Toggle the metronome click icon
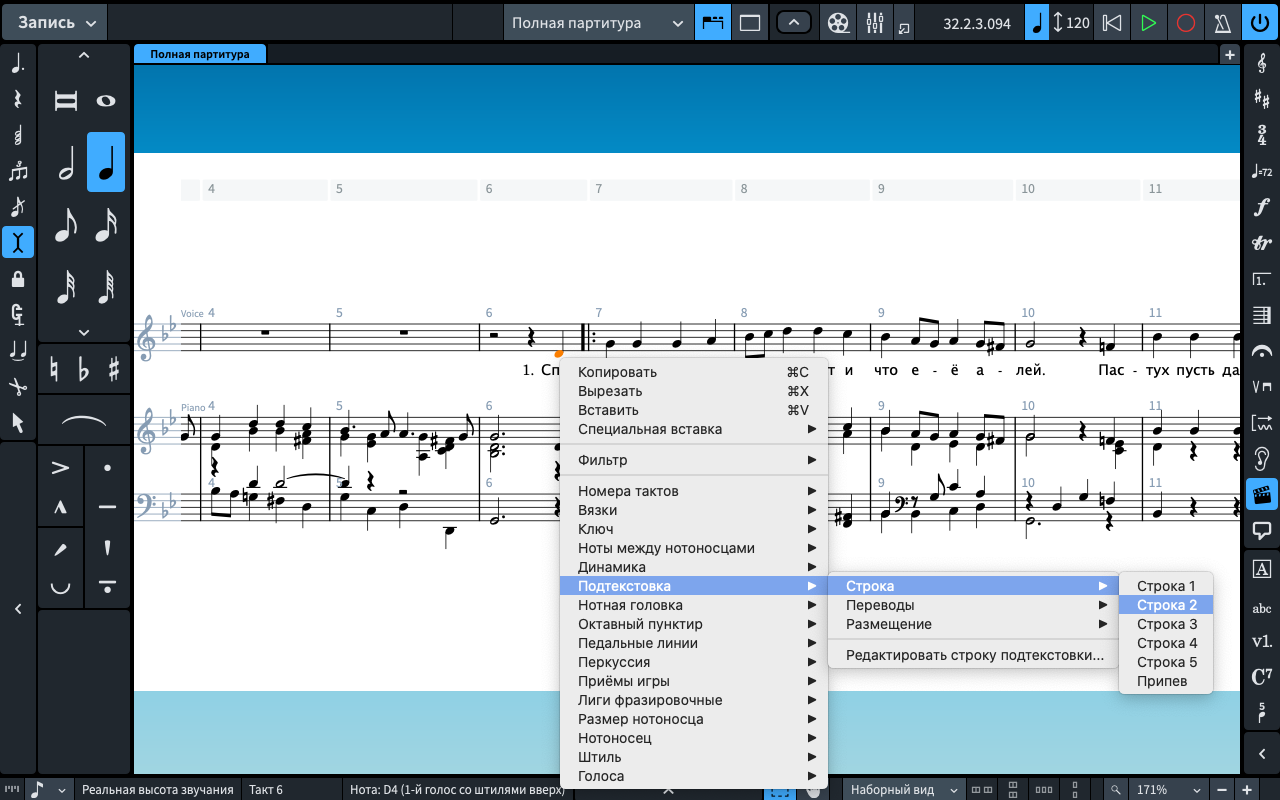The width and height of the screenshot is (1280, 800). click(1222, 22)
